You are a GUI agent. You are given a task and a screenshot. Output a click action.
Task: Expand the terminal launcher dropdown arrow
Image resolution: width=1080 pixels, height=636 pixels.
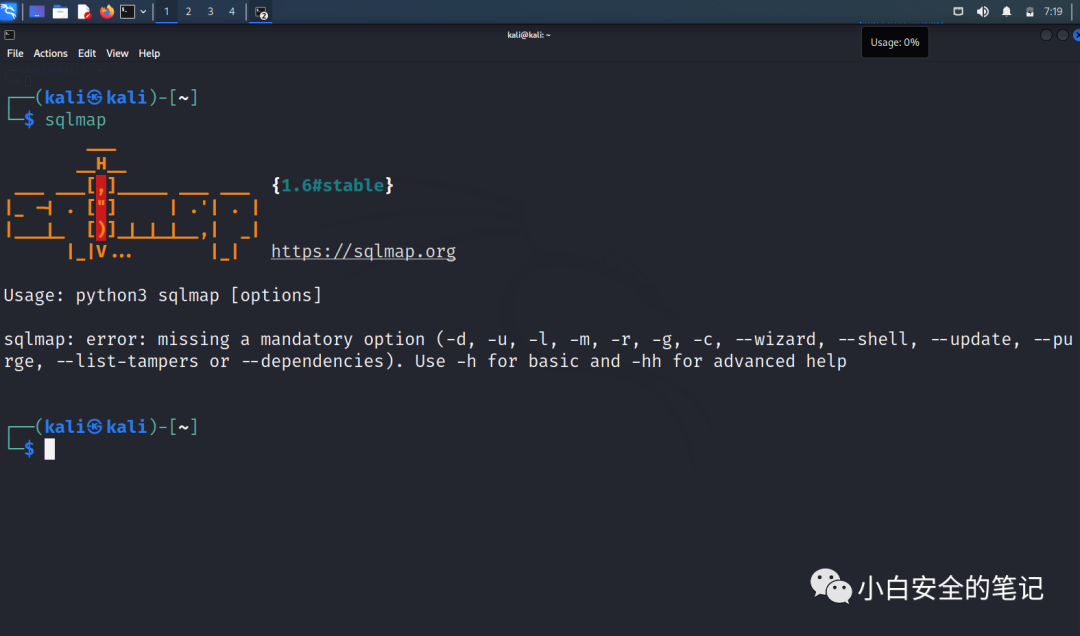point(143,12)
